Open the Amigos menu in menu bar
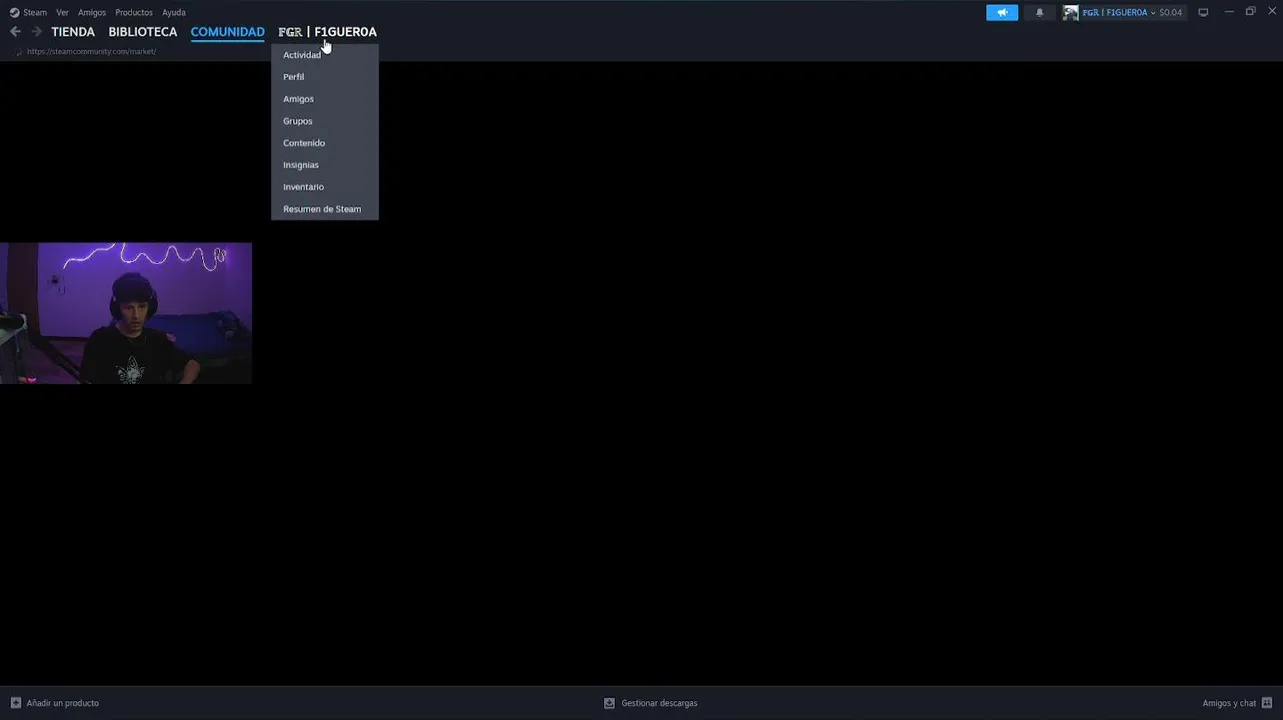Viewport: 1283px width, 720px height. (x=92, y=12)
